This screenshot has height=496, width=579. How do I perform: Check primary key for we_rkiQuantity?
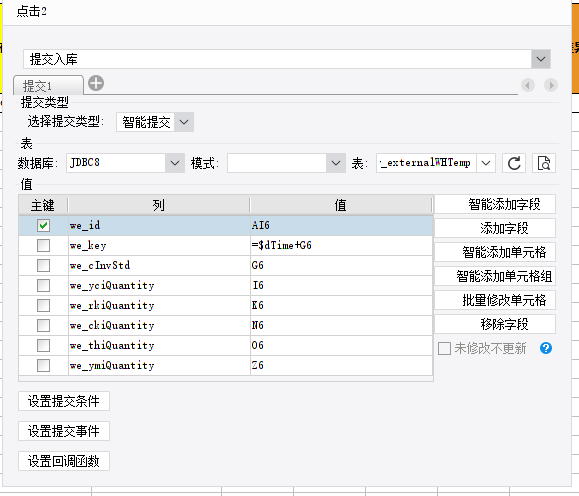(x=44, y=305)
